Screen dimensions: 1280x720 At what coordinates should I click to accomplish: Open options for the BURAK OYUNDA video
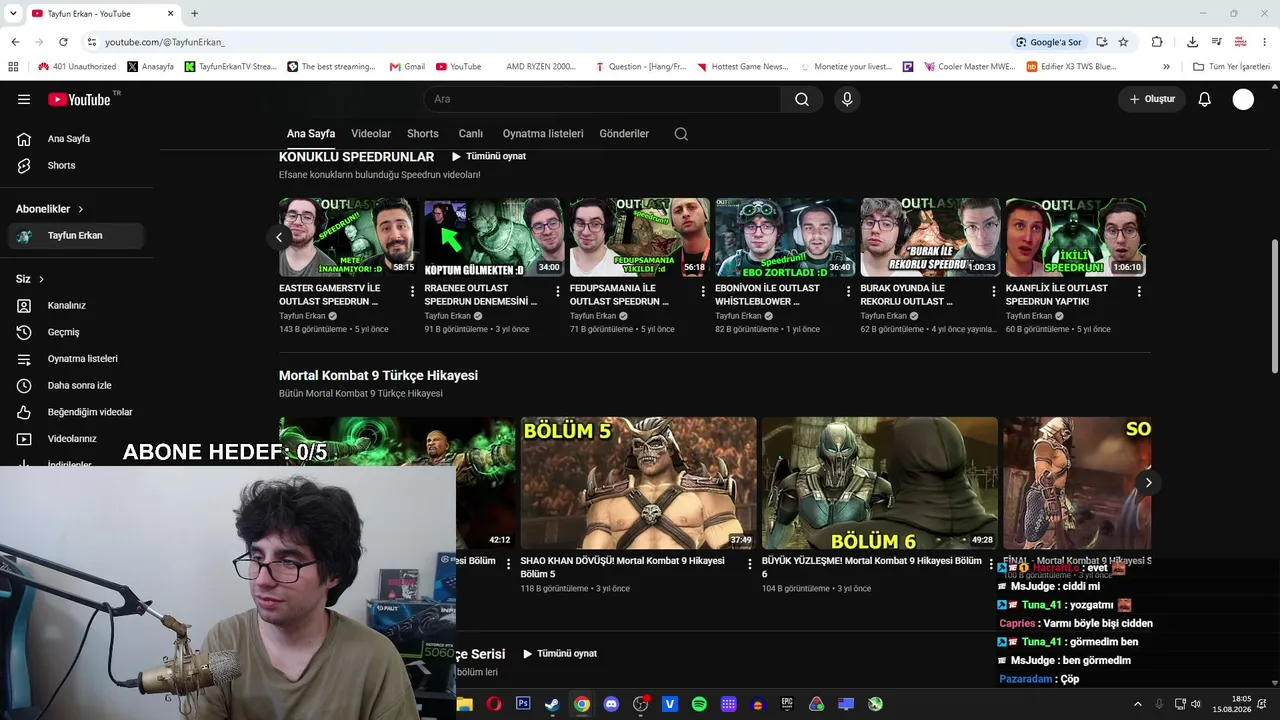pos(993,292)
